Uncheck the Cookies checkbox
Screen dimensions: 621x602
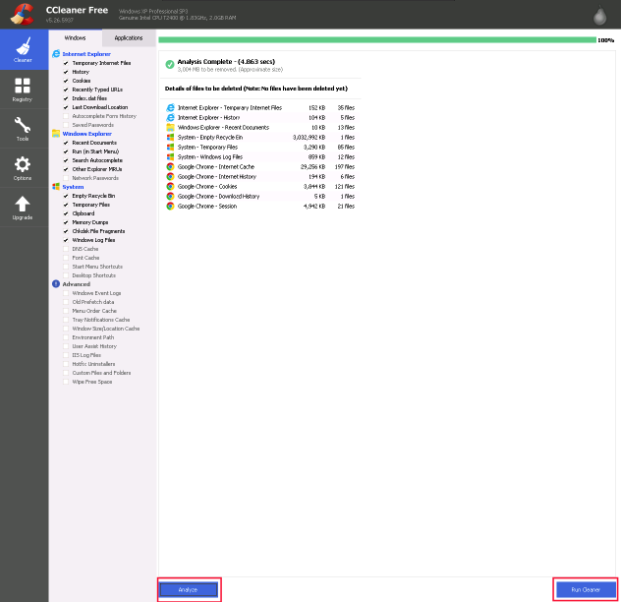[66, 81]
